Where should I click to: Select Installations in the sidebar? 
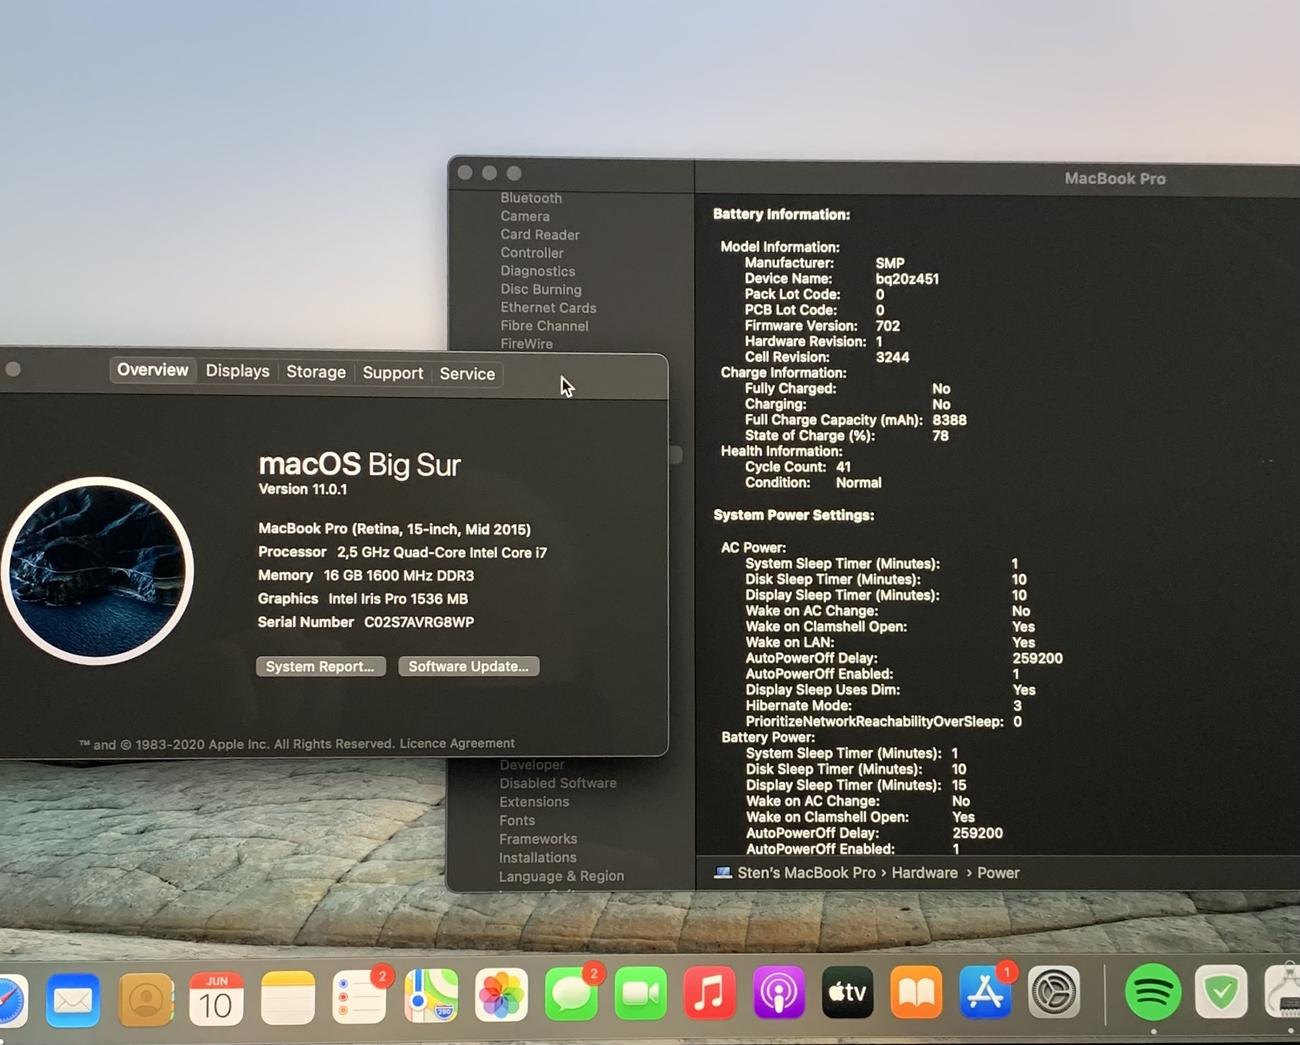point(538,857)
